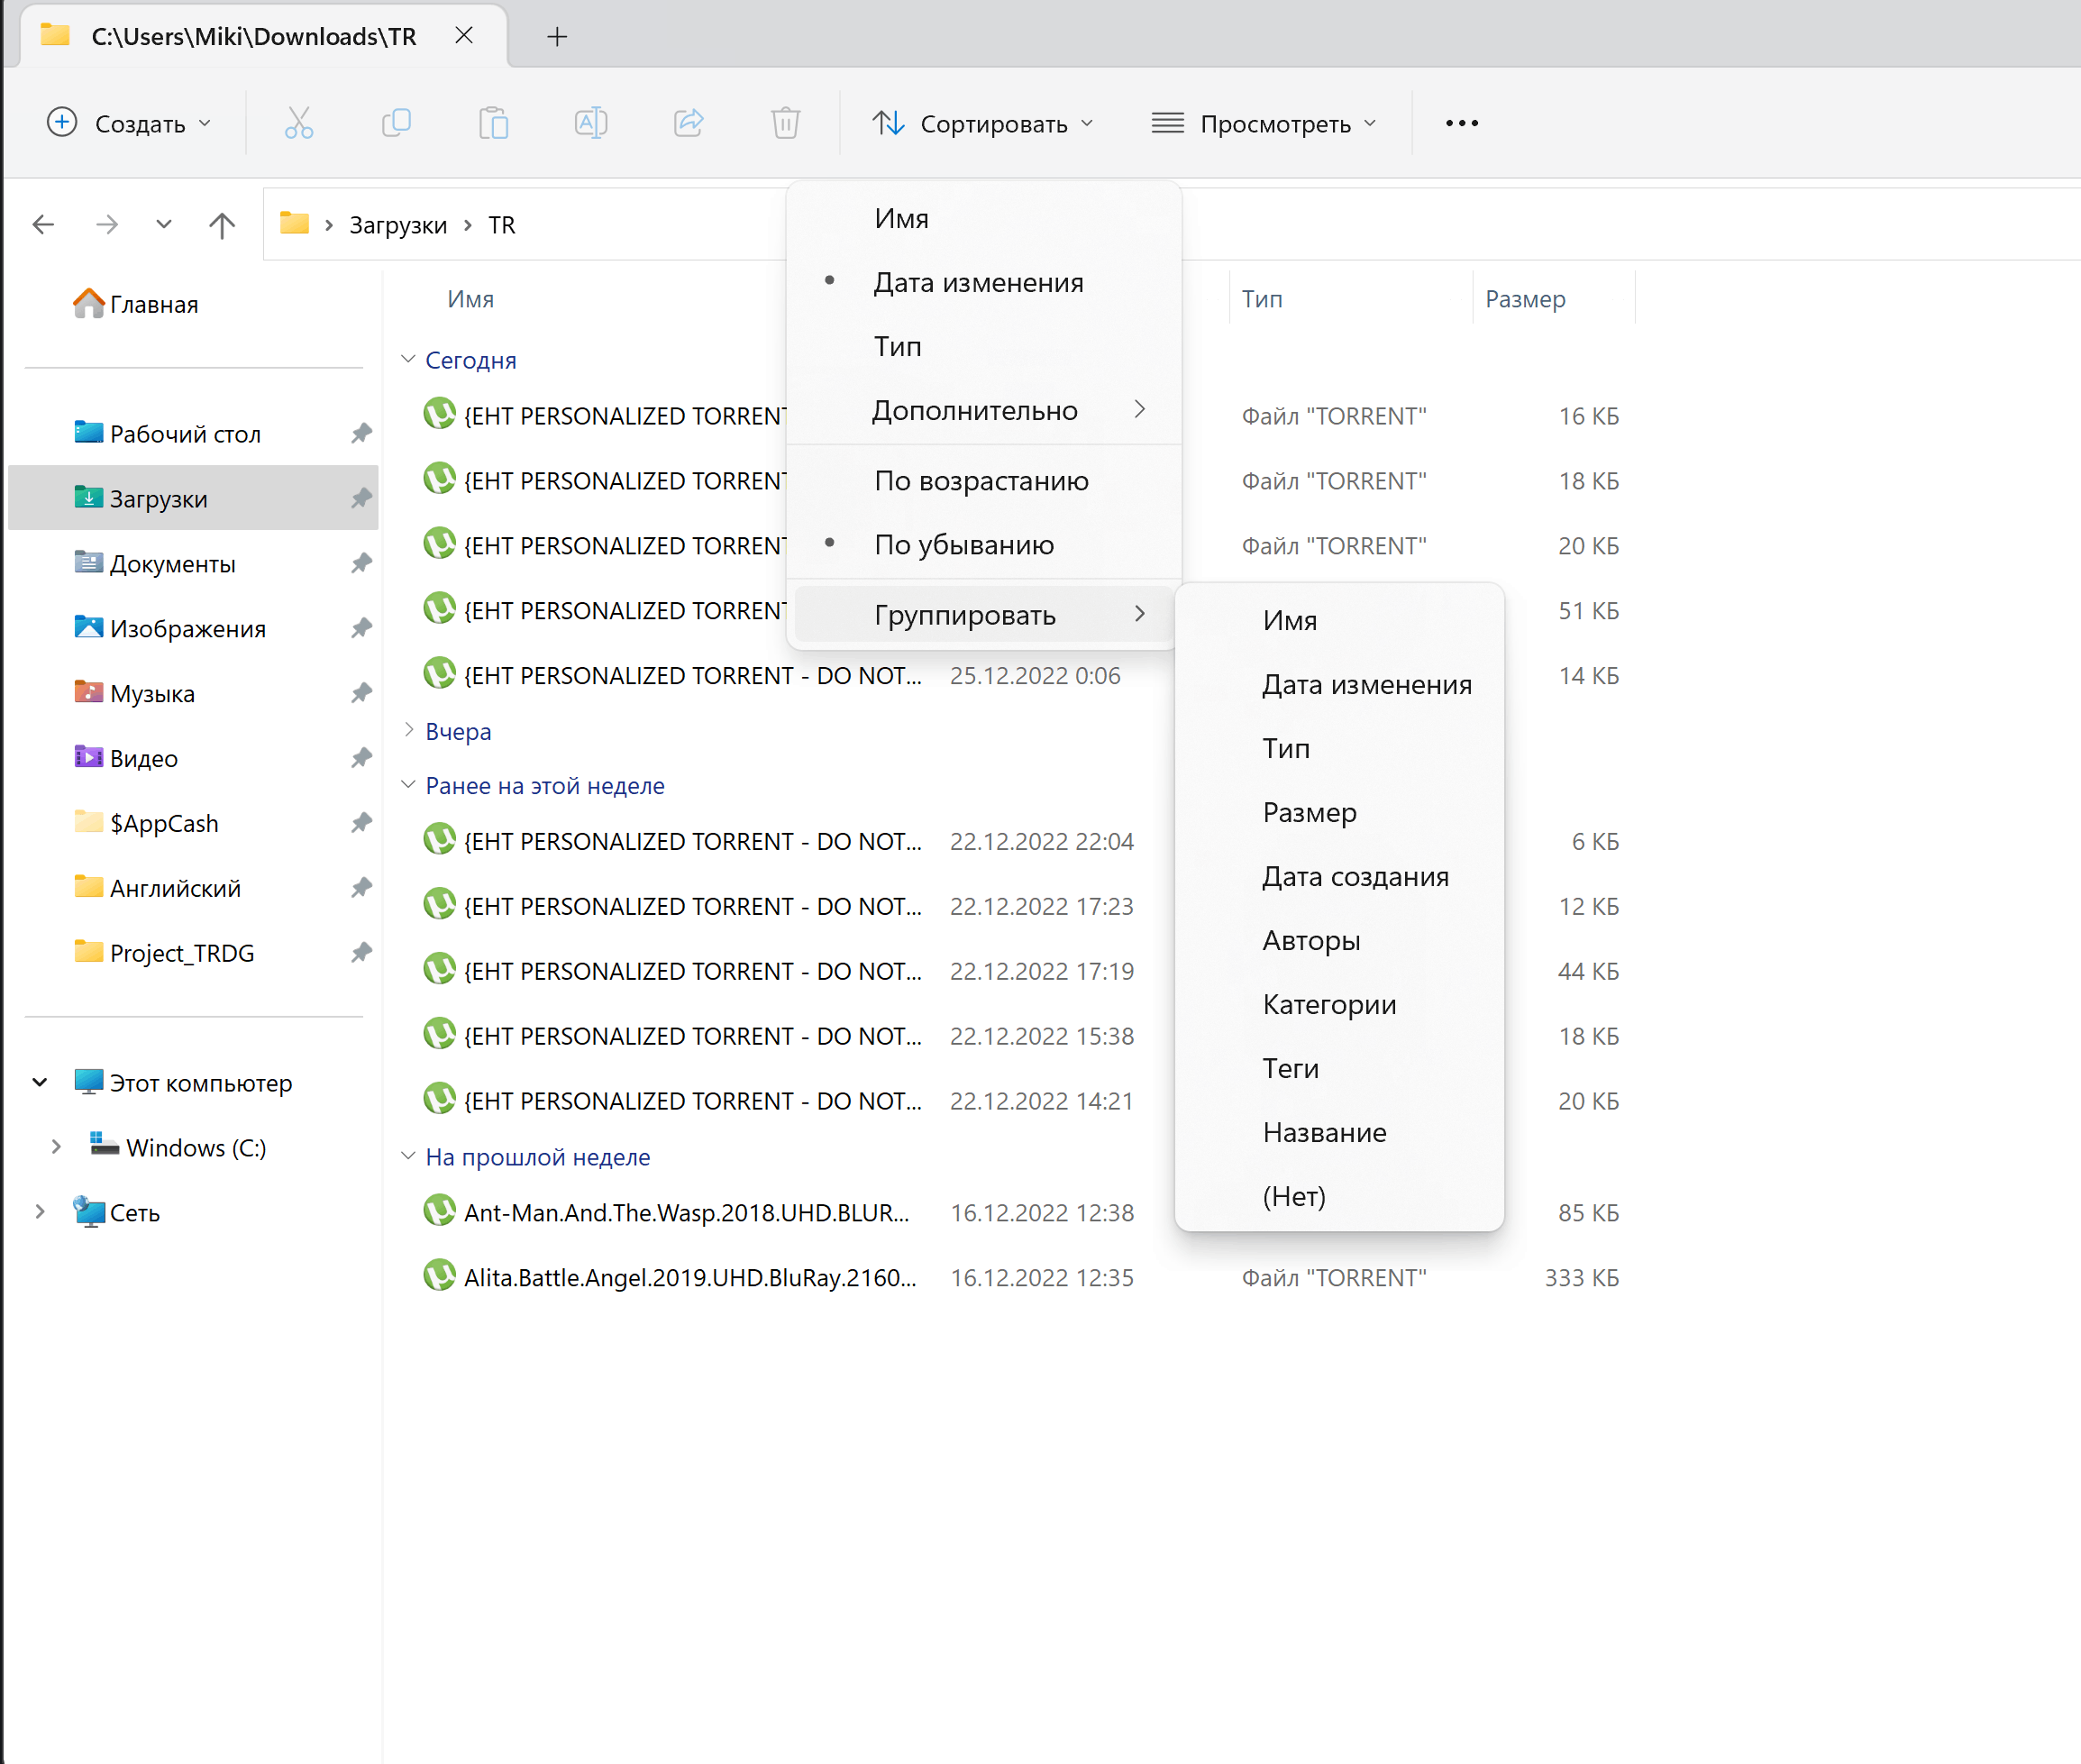Group by Категории in the submenu
The height and width of the screenshot is (1764, 2081).
click(x=1339, y=1004)
